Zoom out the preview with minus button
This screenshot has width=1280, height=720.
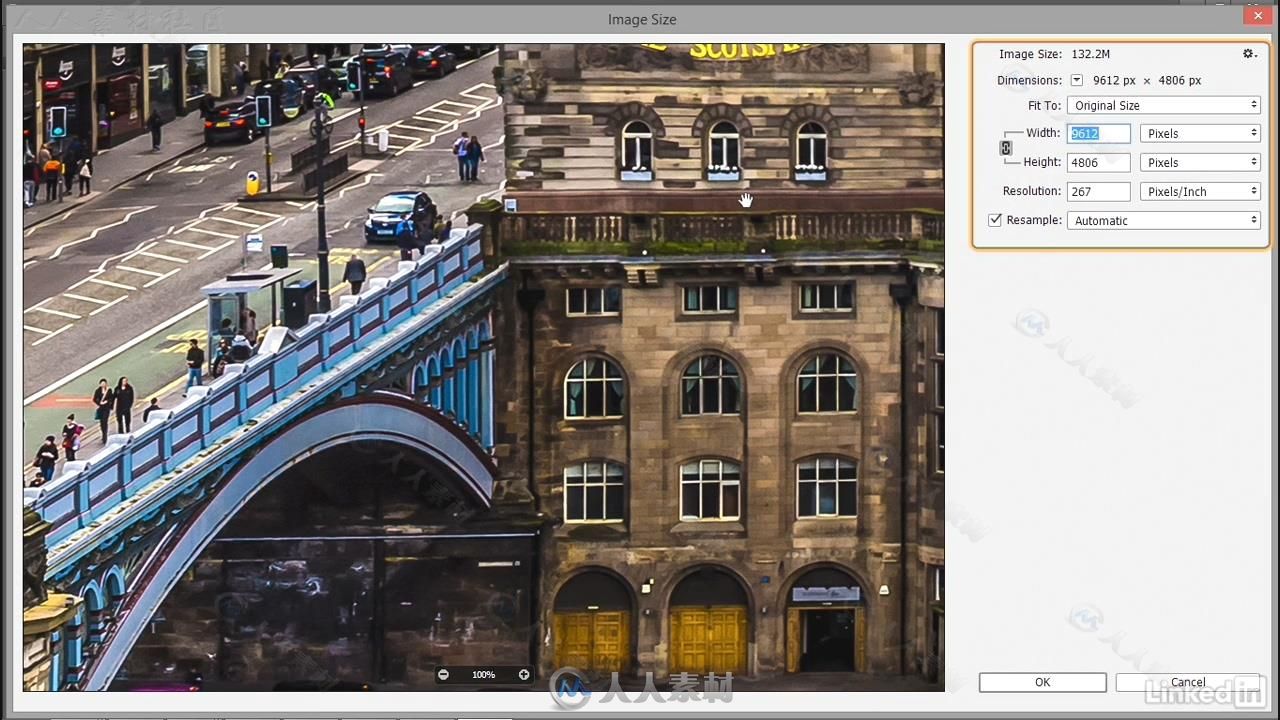click(x=443, y=675)
